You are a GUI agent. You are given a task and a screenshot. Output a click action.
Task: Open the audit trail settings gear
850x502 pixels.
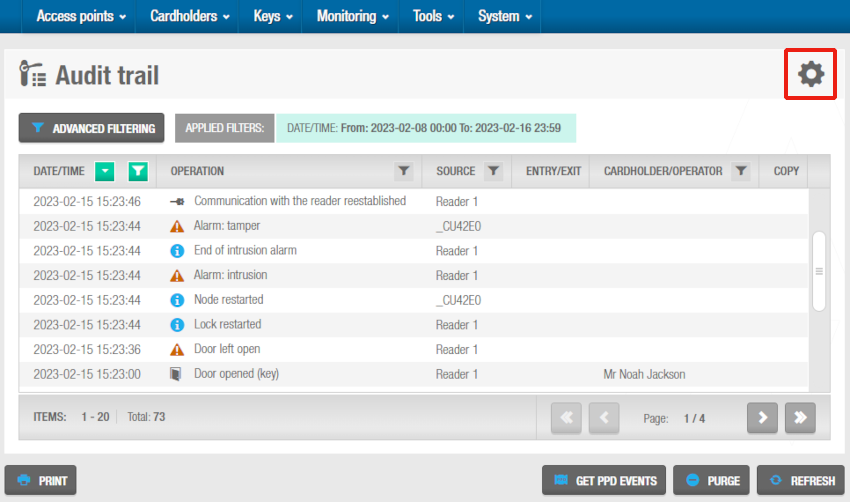(810, 74)
